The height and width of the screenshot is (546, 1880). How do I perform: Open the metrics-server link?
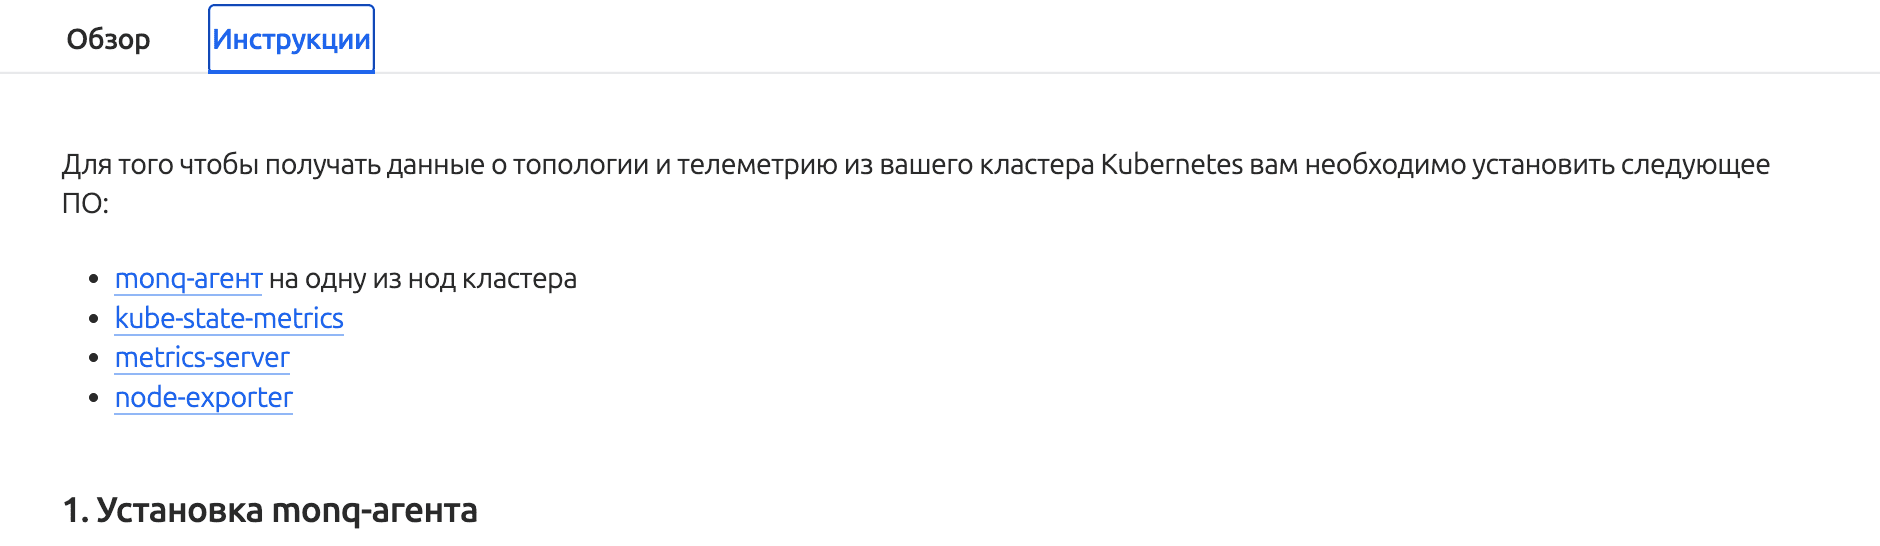(202, 358)
